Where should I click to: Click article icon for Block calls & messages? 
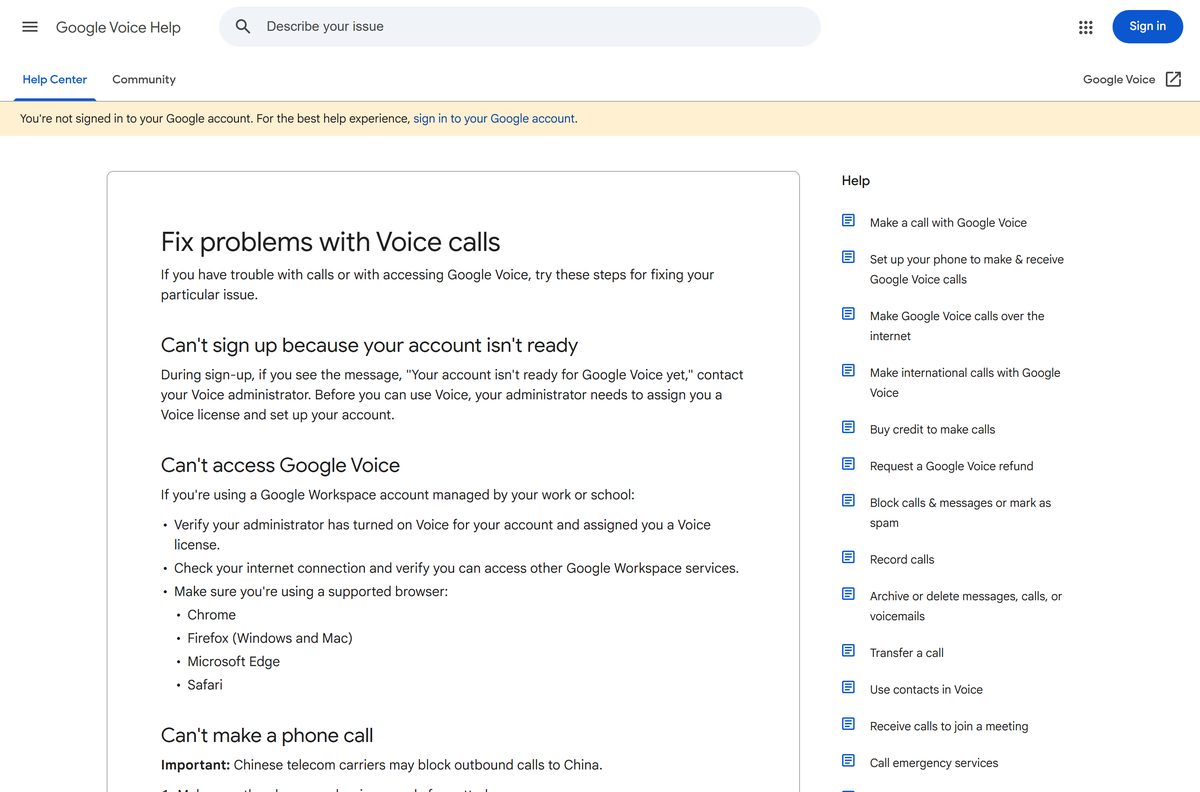point(848,501)
